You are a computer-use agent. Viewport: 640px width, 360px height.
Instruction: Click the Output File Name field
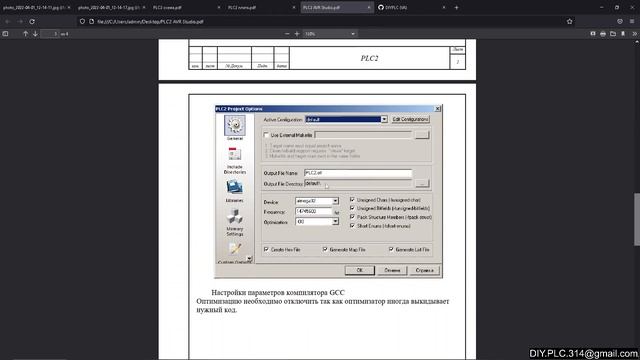pos(358,173)
